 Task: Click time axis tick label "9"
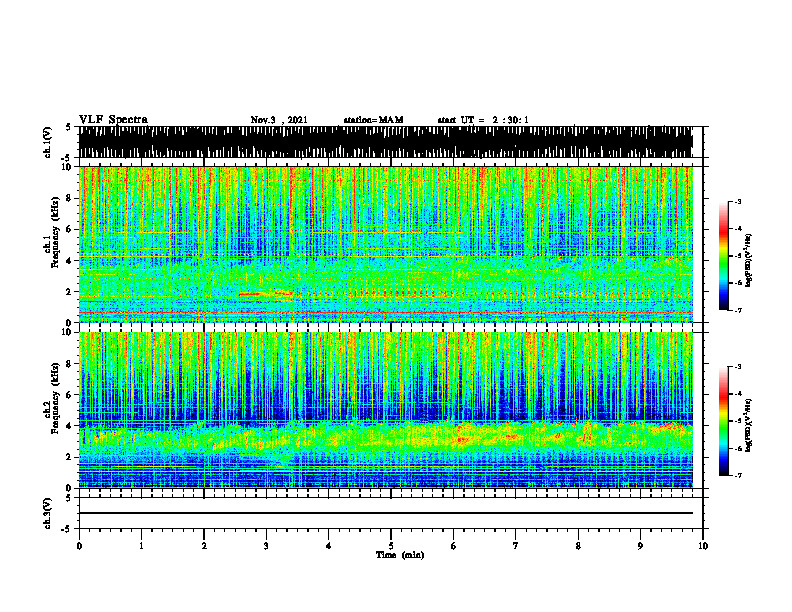point(640,546)
